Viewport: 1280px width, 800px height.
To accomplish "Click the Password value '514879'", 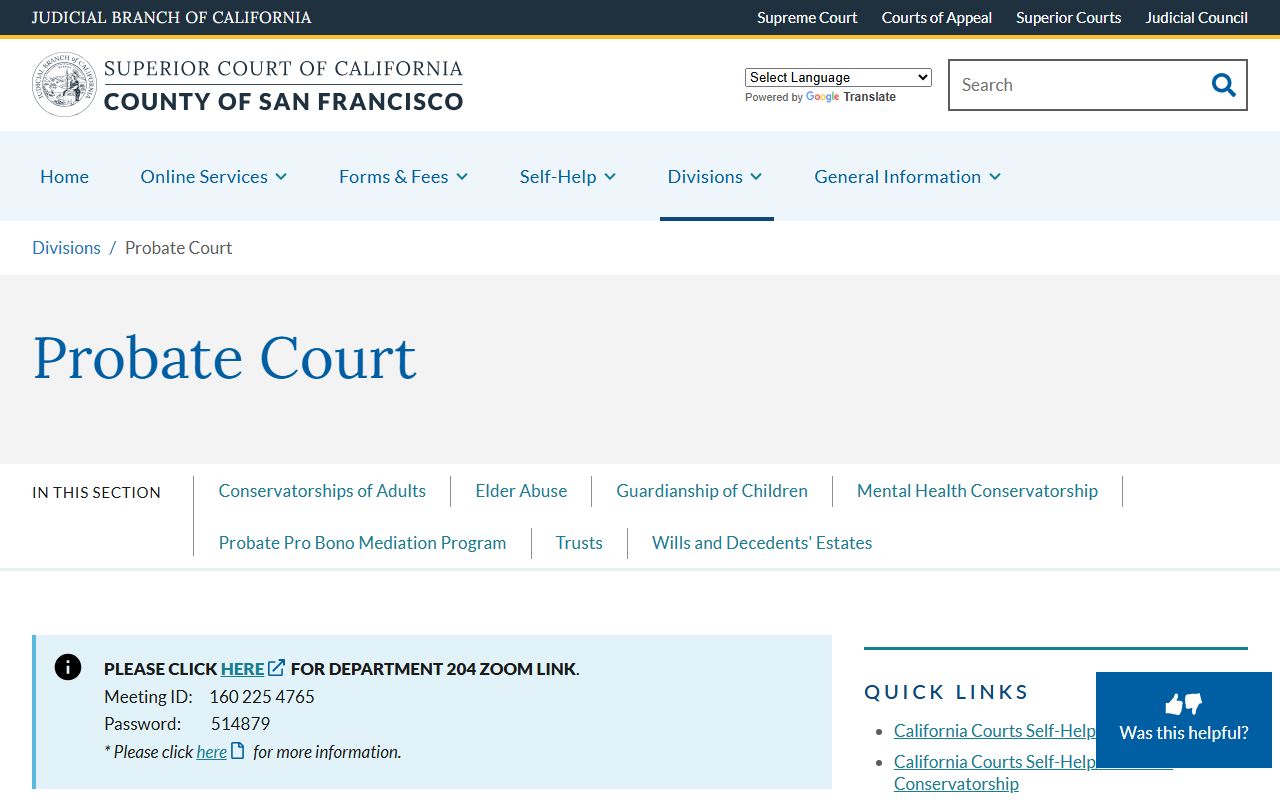I will [x=240, y=724].
